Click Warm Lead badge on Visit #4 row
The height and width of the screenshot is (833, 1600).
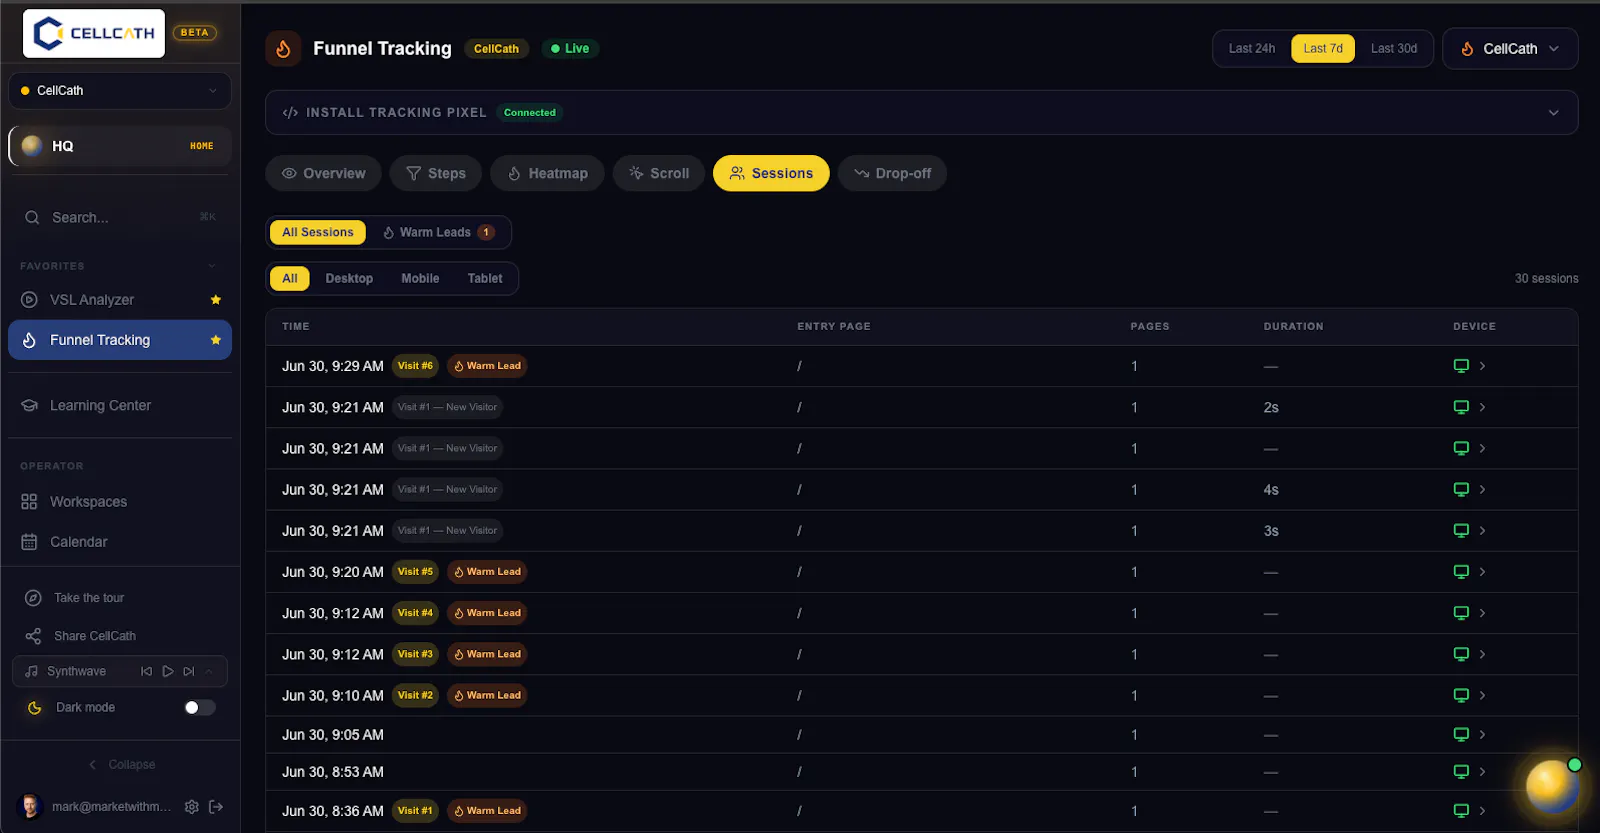(x=487, y=613)
